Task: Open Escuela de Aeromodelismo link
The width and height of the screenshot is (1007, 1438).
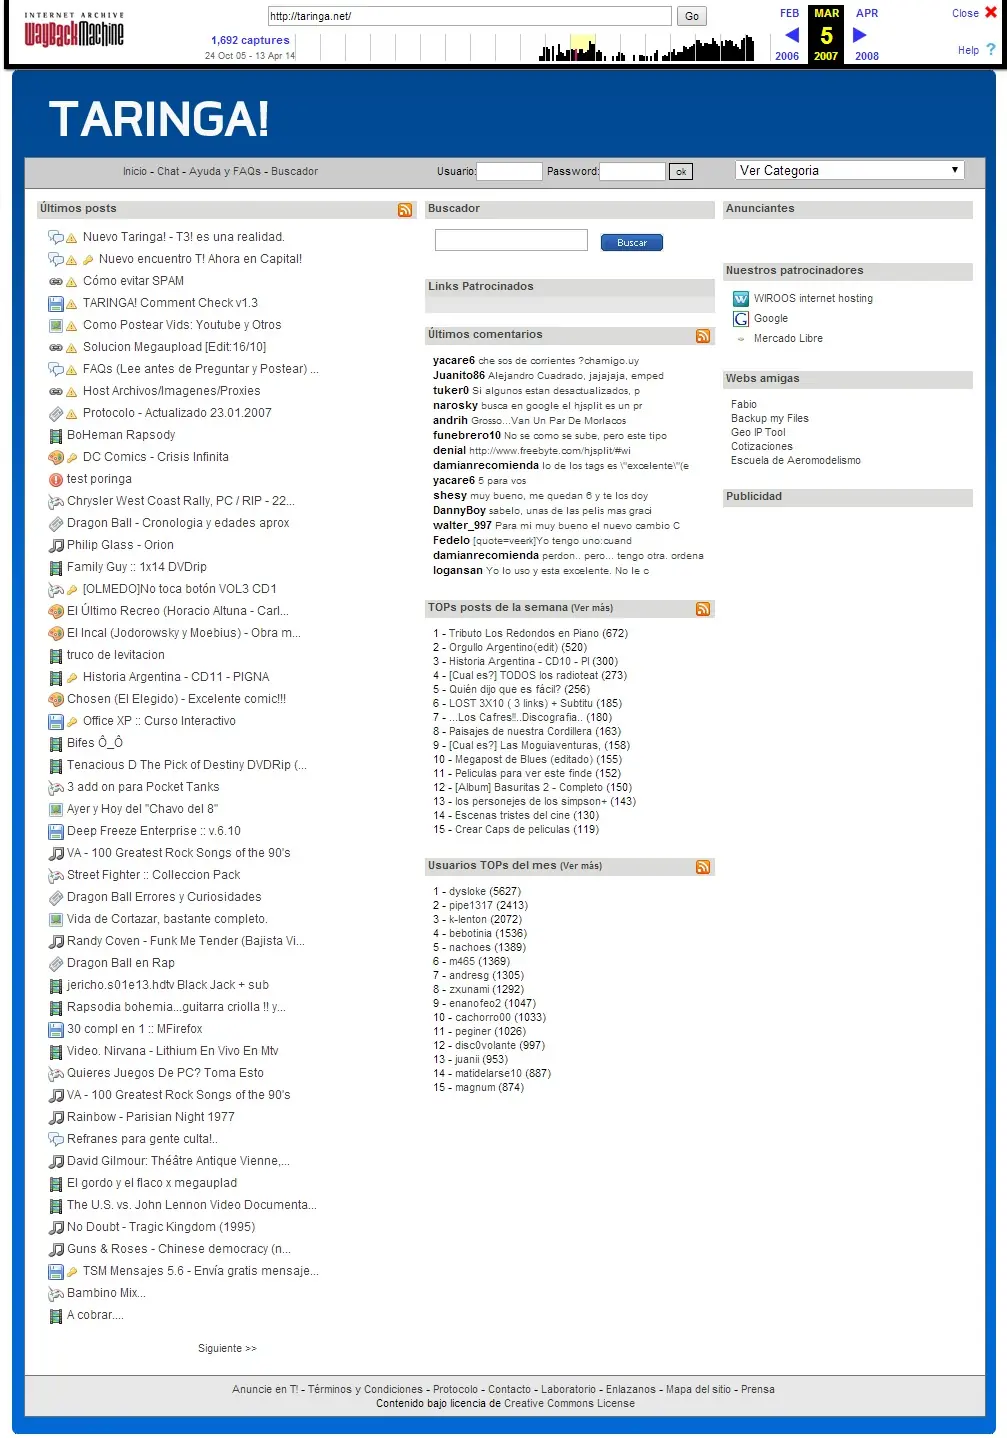Action: click(796, 461)
